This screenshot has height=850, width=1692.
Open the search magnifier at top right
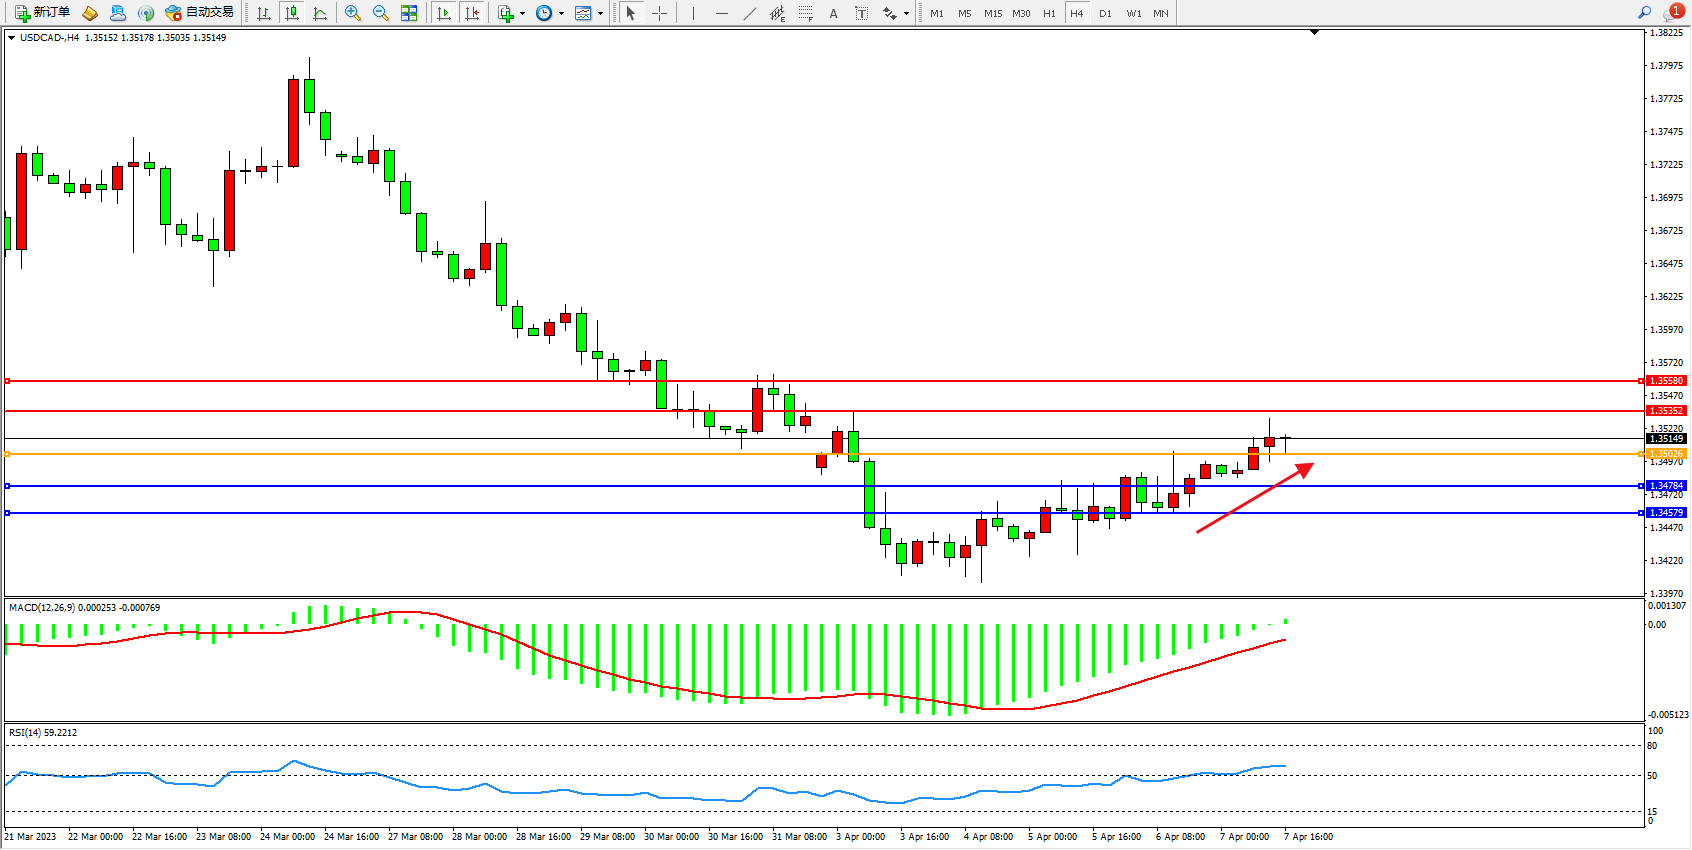click(x=1644, y=13)
